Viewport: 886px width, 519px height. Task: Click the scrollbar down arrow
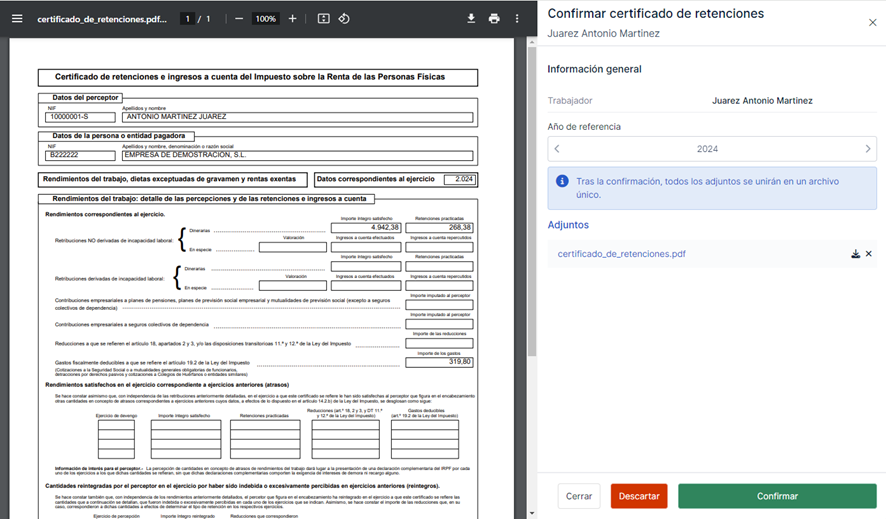[x=532, y=513]
